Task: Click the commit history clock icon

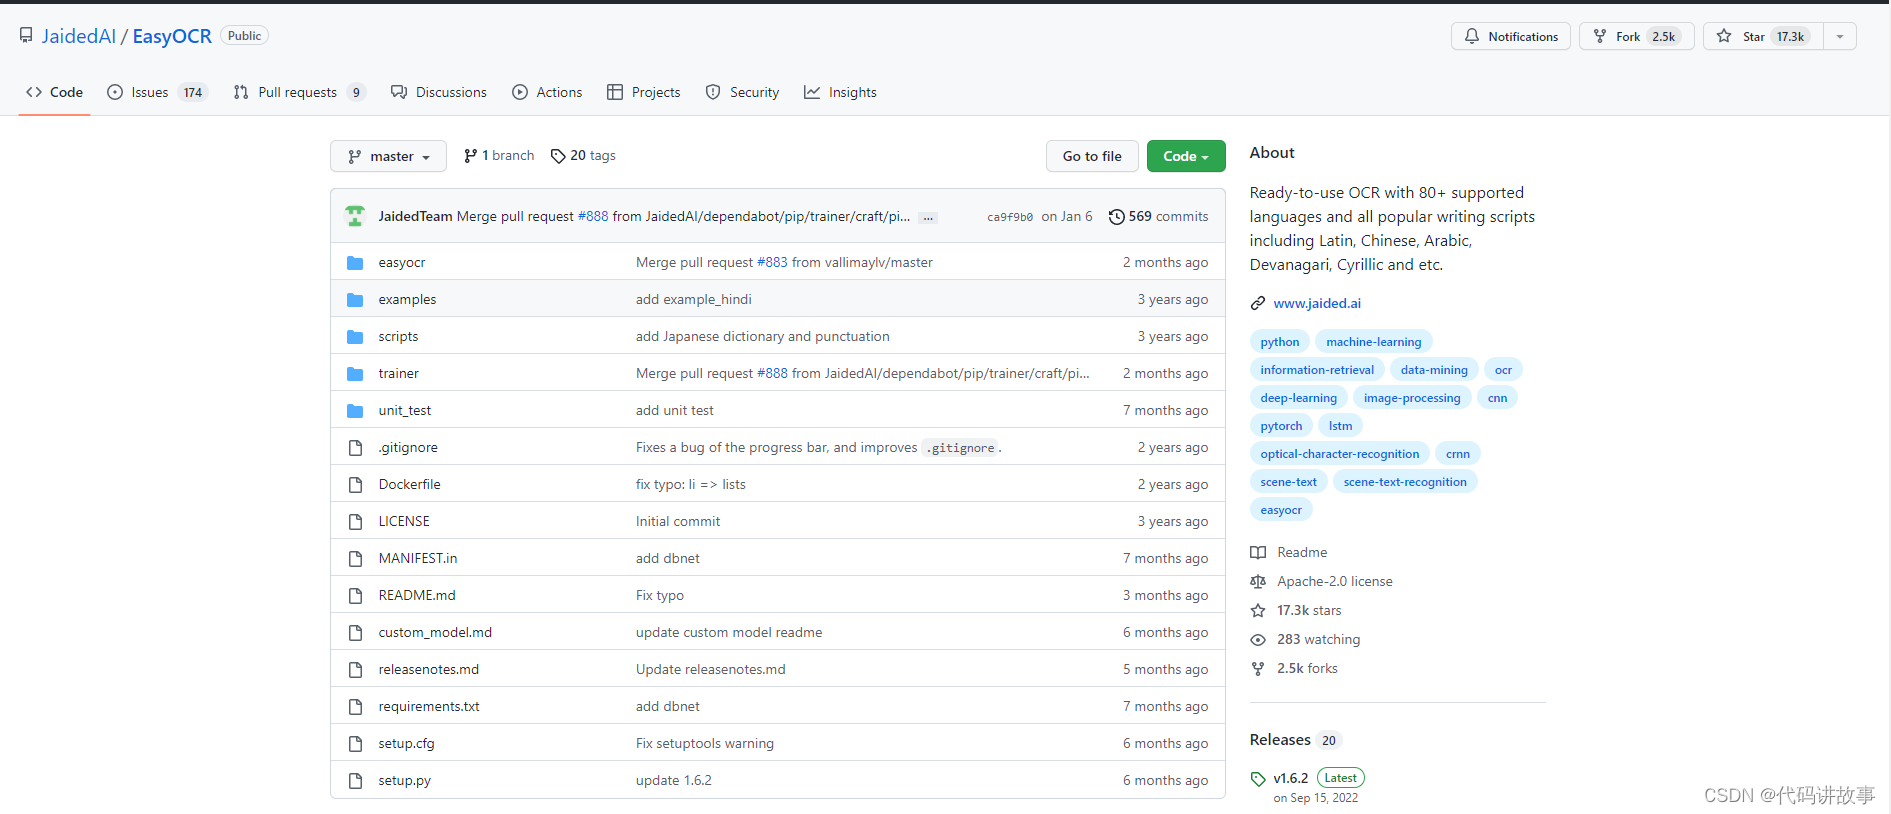Action: tap(1116, 217)
